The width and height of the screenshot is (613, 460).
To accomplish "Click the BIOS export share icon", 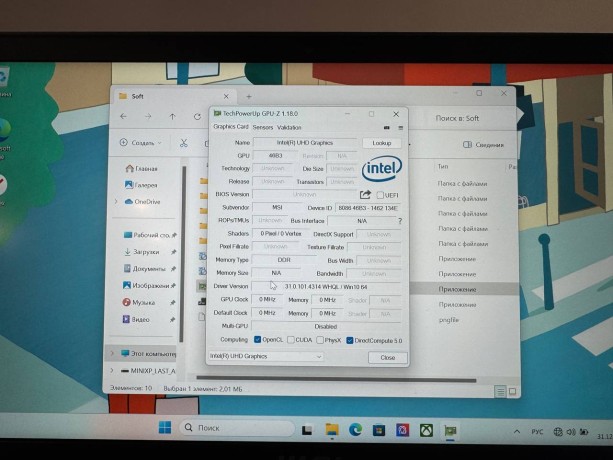I will pos(365,194).
